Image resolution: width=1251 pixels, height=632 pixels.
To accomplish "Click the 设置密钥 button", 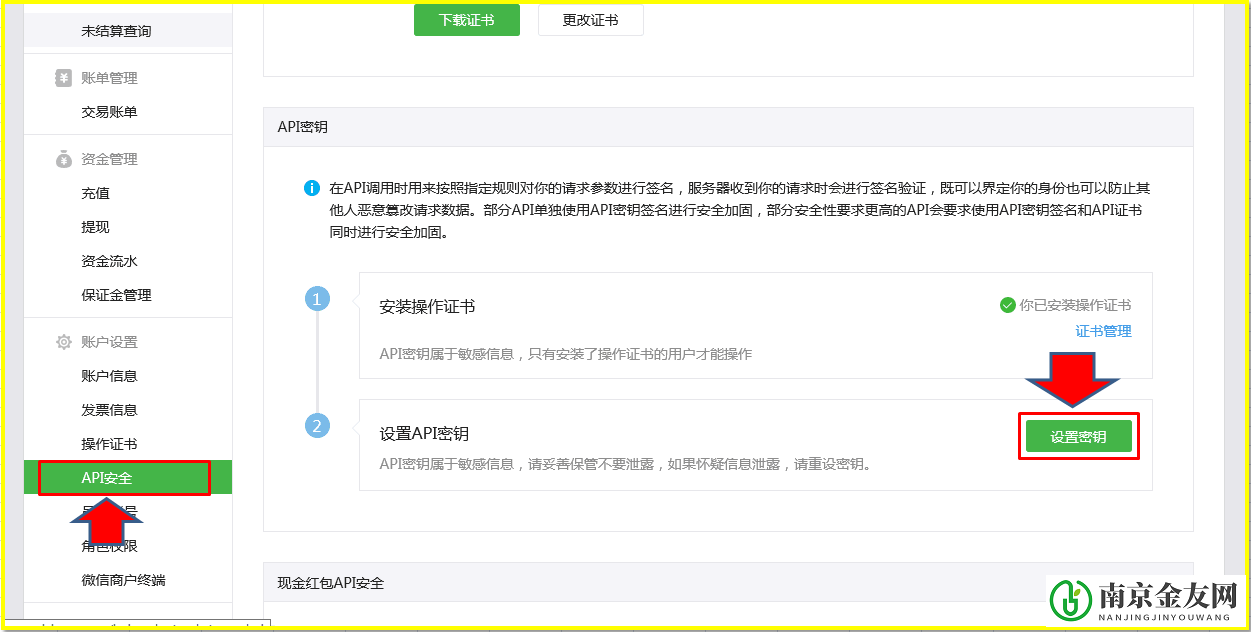I will (1078, 436).
